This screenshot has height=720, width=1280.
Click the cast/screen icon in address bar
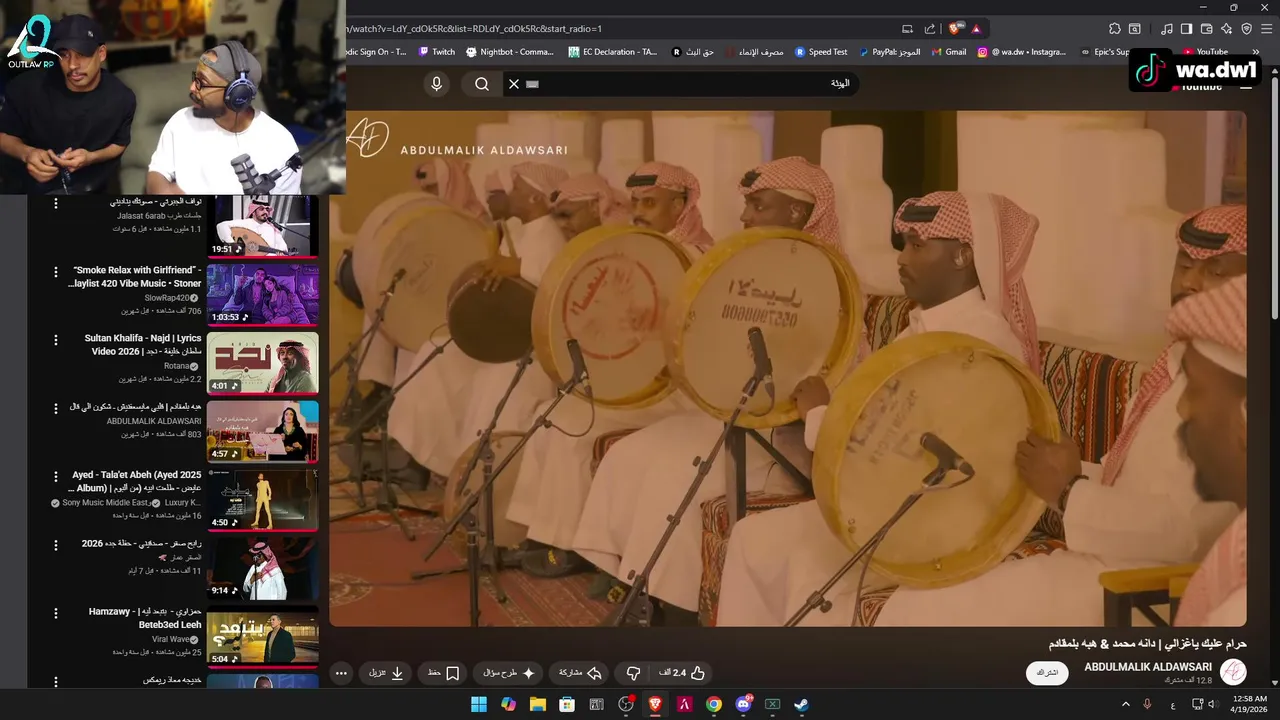click(907, 29)
